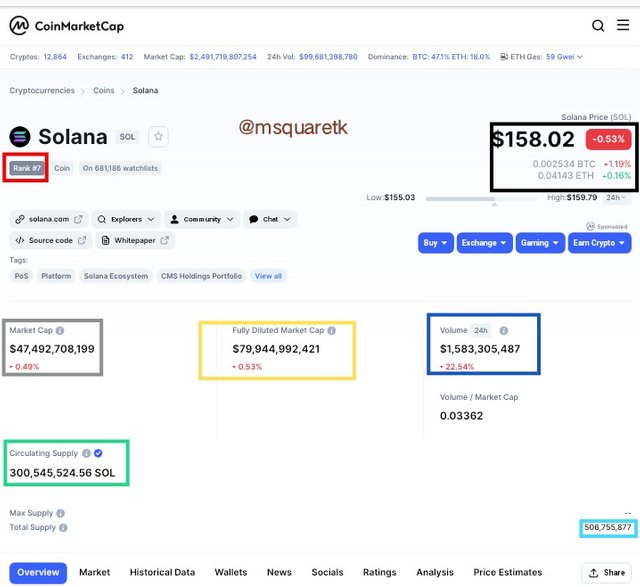Viewport: 640px width, 587px height.
Task: Select the Overview tab
Action: [x=38, y=573]
